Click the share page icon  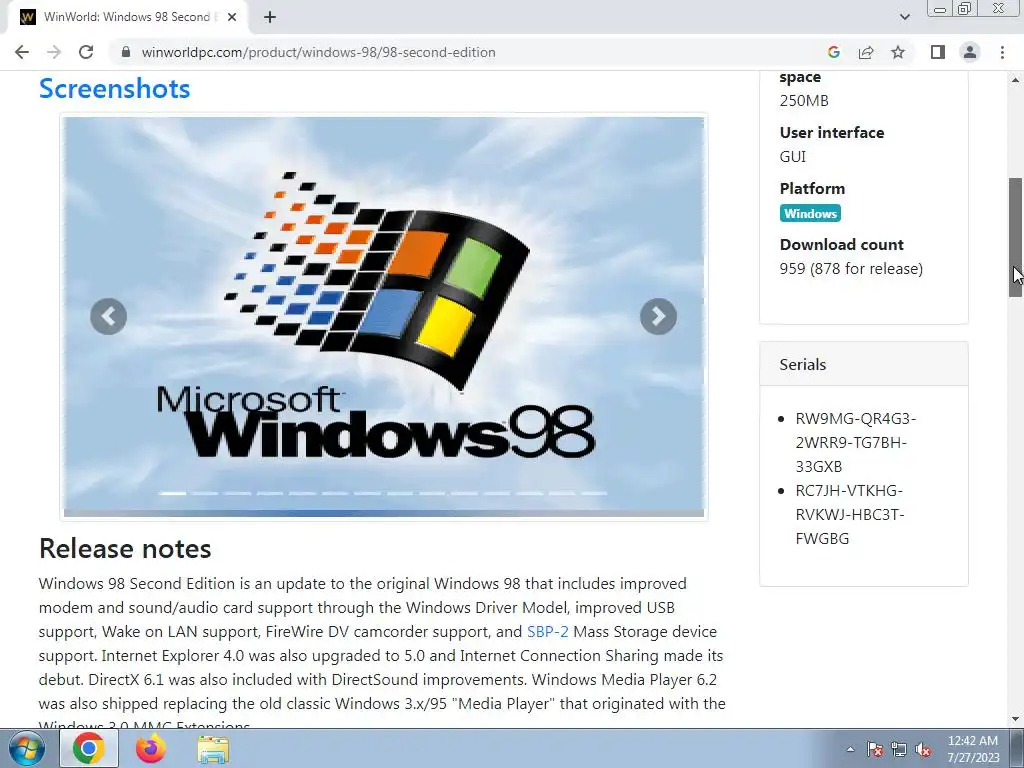pos(866,52)
